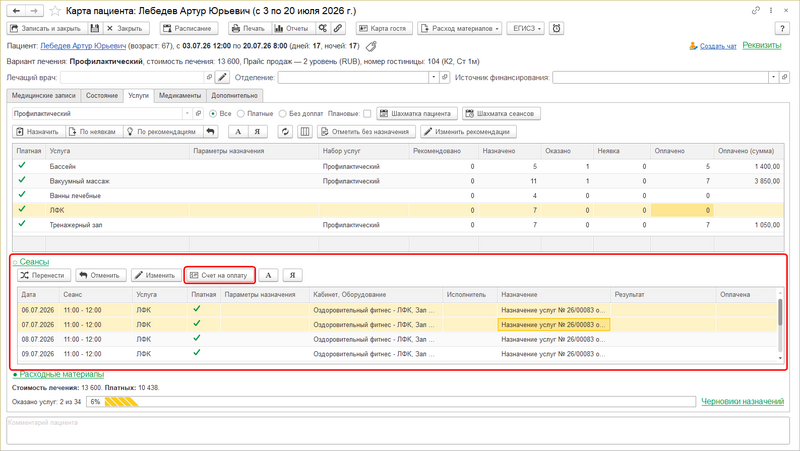This screenshot has height=451, width=800.
Task: Click the save diskette icon in toolbar
Action: click(95, 29)
